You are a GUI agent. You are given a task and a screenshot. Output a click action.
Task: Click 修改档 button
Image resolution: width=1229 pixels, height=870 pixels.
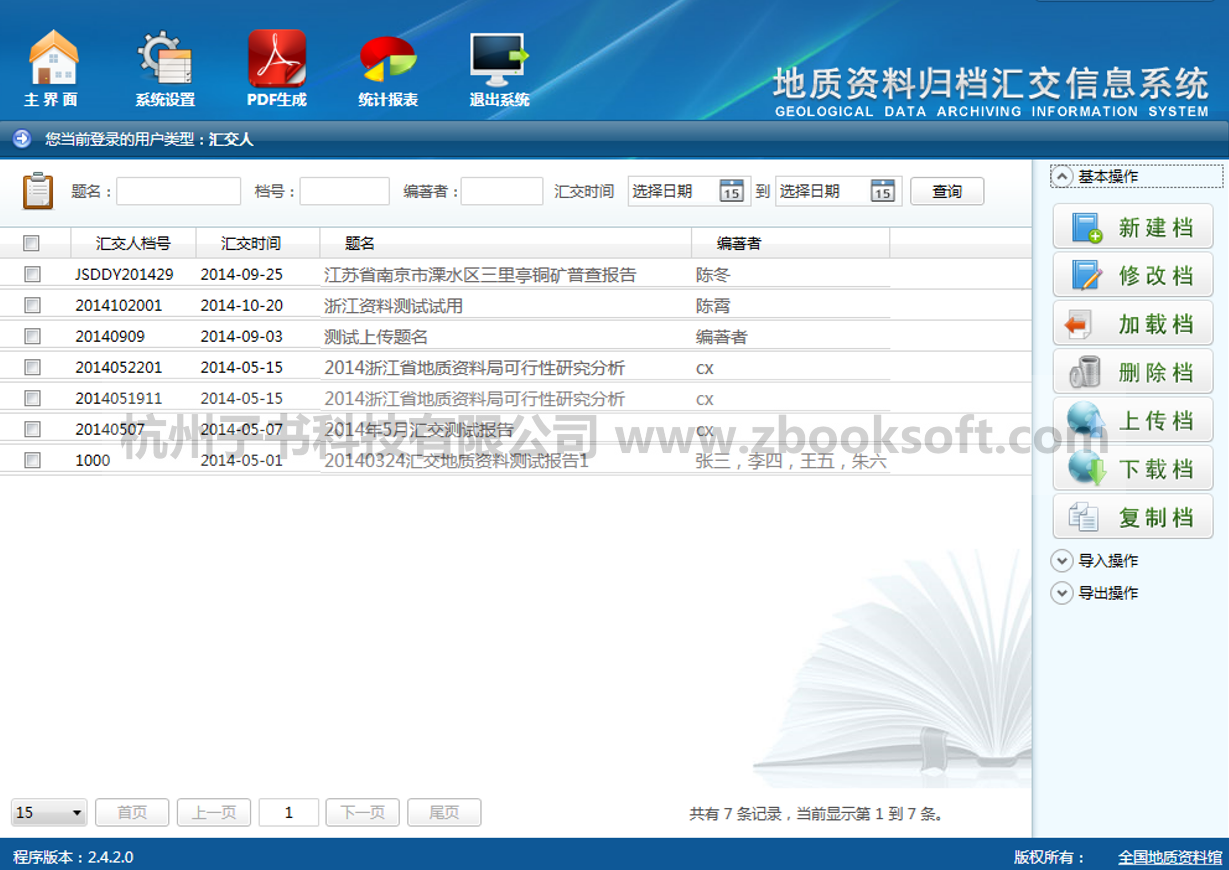tap(1133, 275)
